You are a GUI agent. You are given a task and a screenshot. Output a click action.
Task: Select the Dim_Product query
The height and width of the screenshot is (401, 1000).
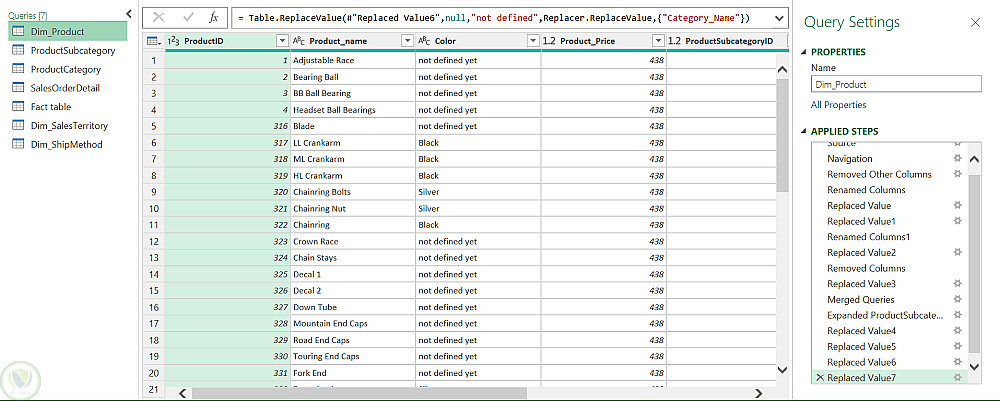tap(68, 31)
